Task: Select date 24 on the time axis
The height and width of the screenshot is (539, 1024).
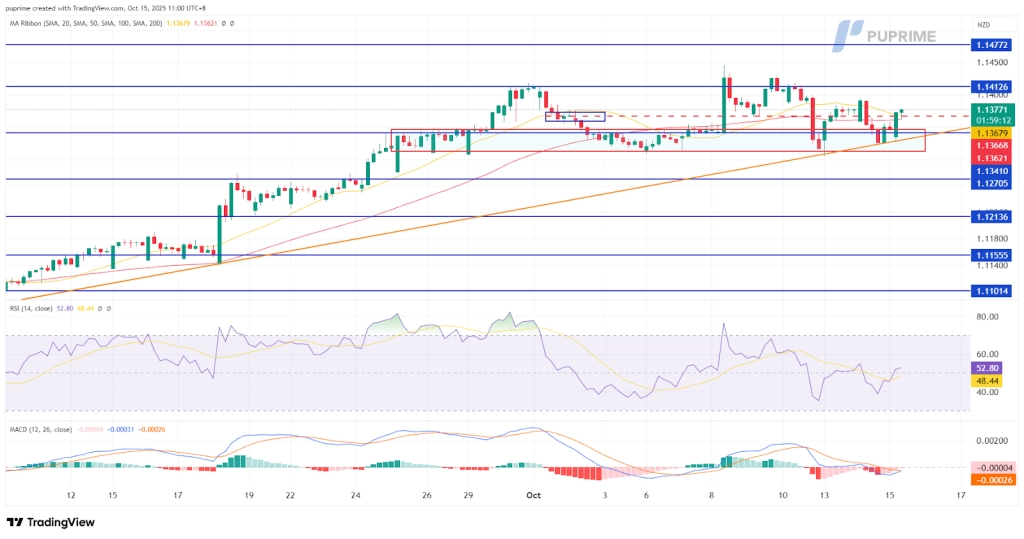Action: [x=355, y=495]
